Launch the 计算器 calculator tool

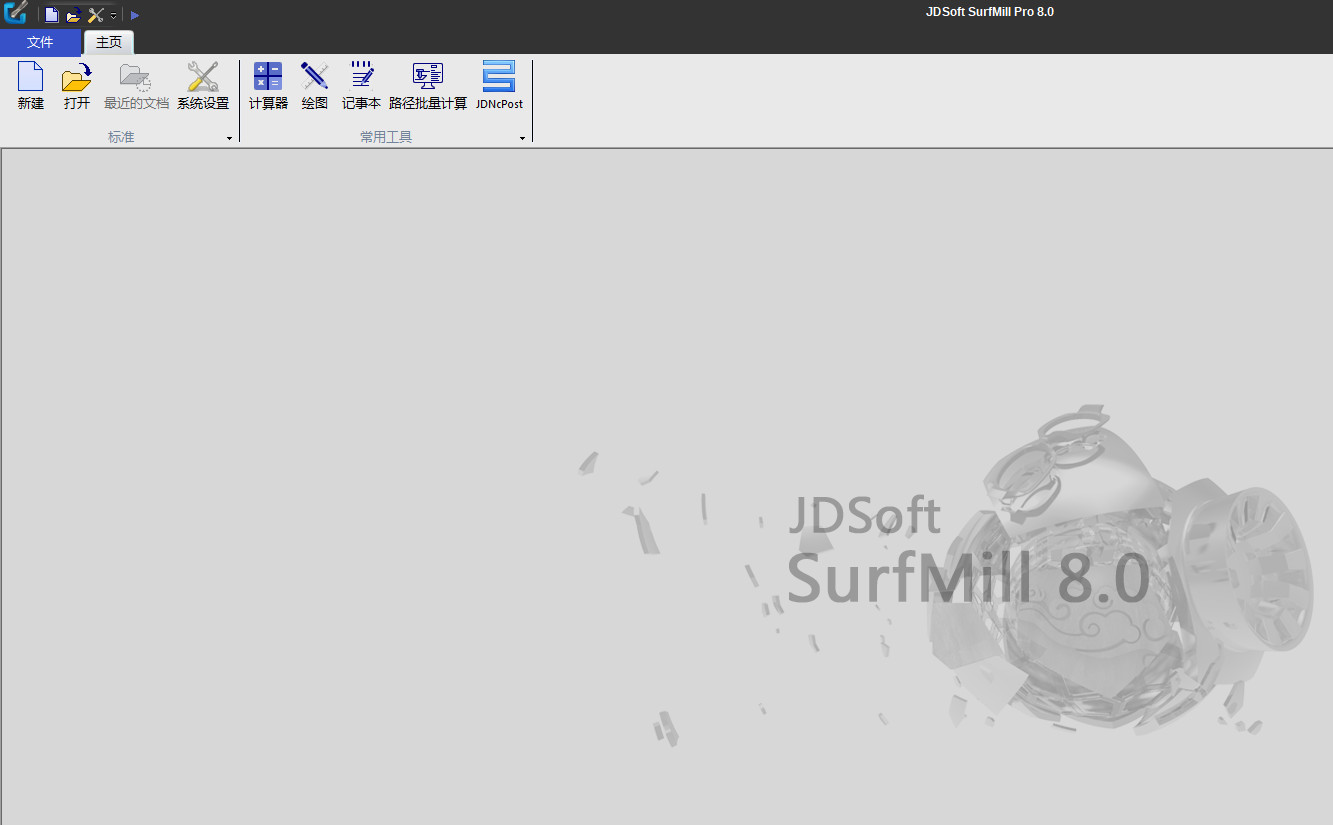pyautogui.click(x=268, y=85)
